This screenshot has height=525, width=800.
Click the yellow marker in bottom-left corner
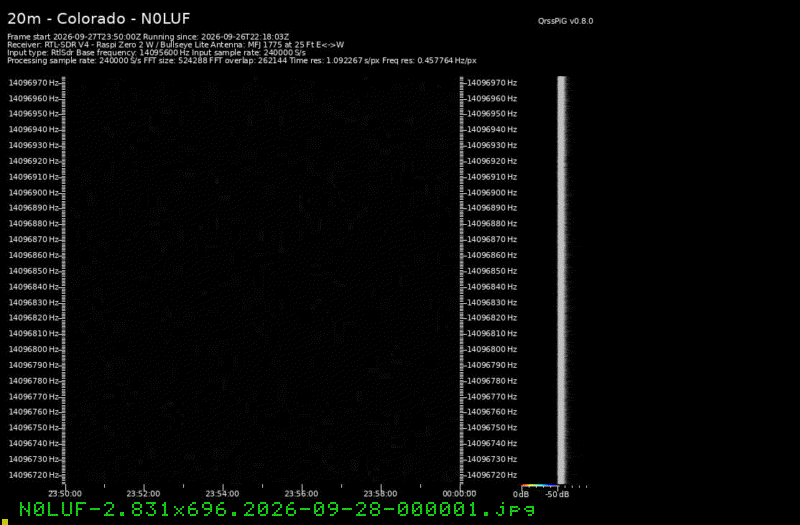point(5,522)
